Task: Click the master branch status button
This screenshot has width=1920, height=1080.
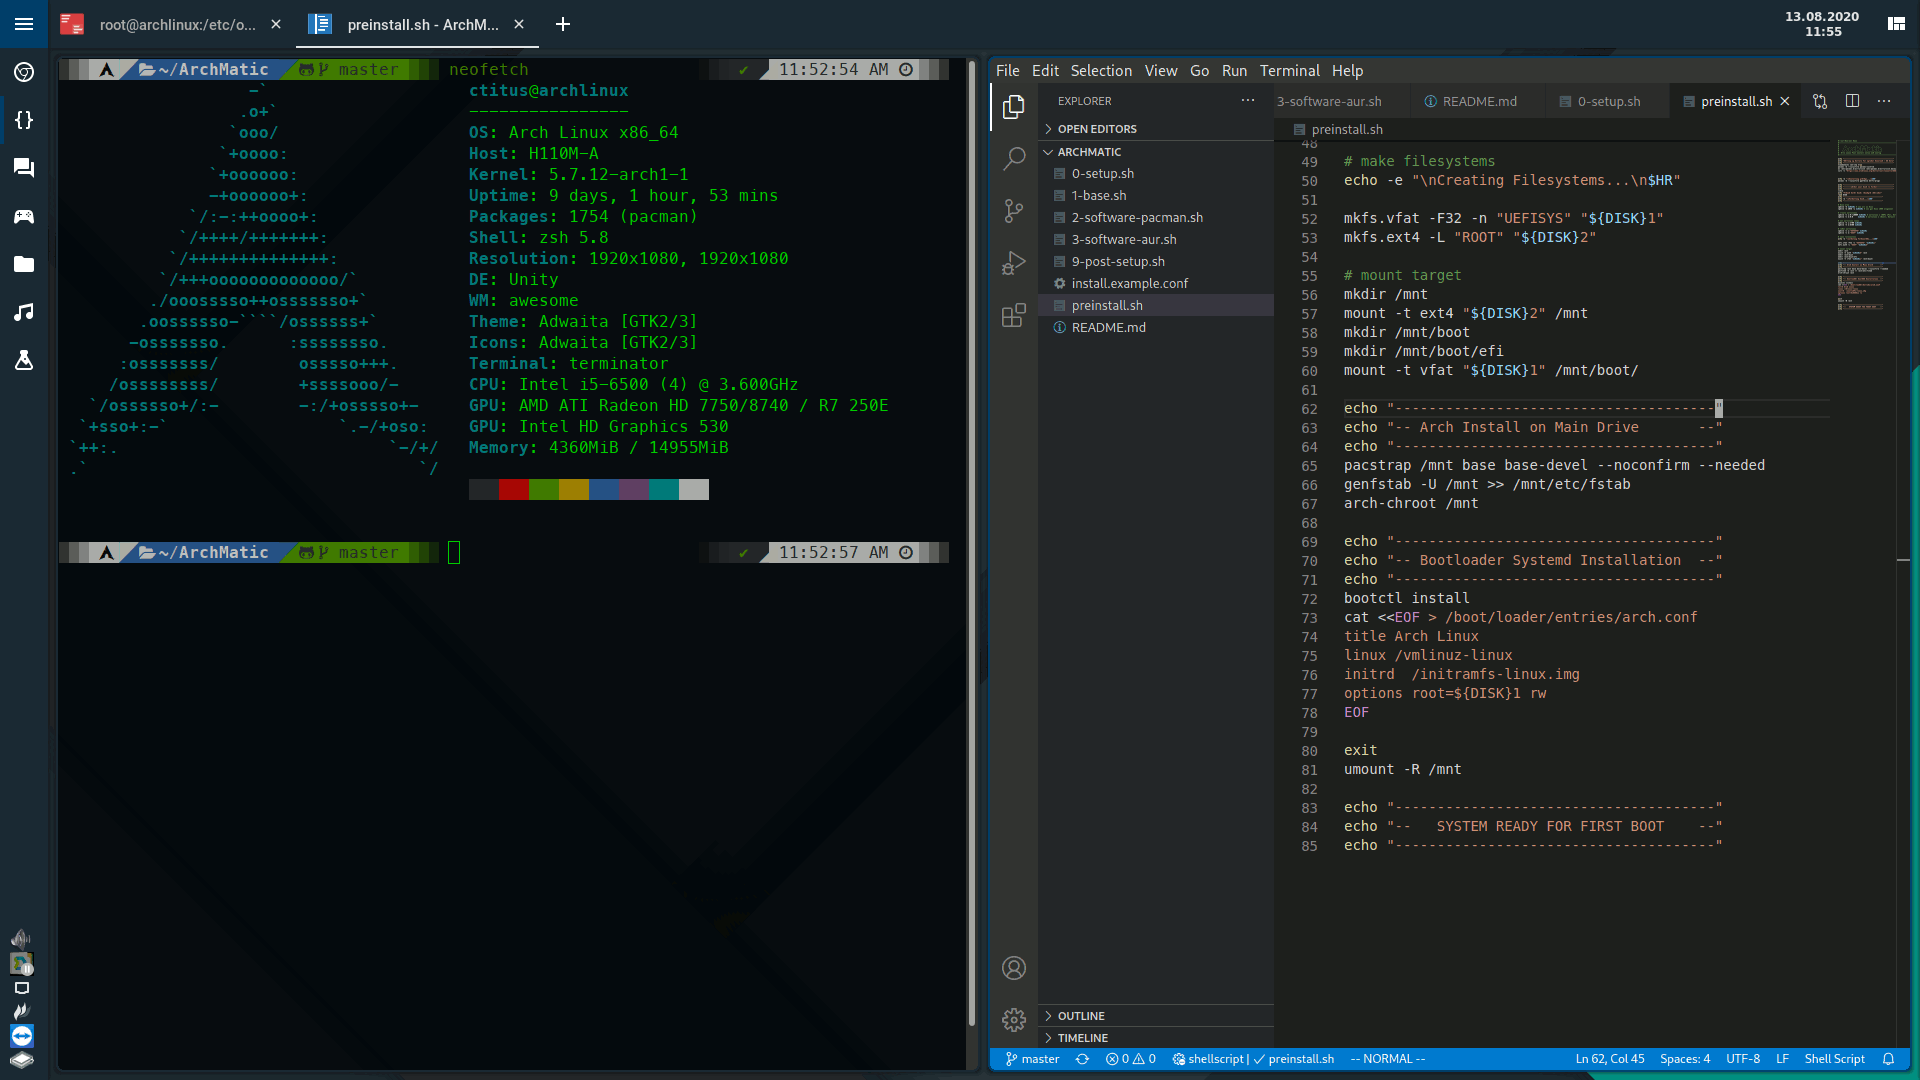Action: tap(1032, 1059)
